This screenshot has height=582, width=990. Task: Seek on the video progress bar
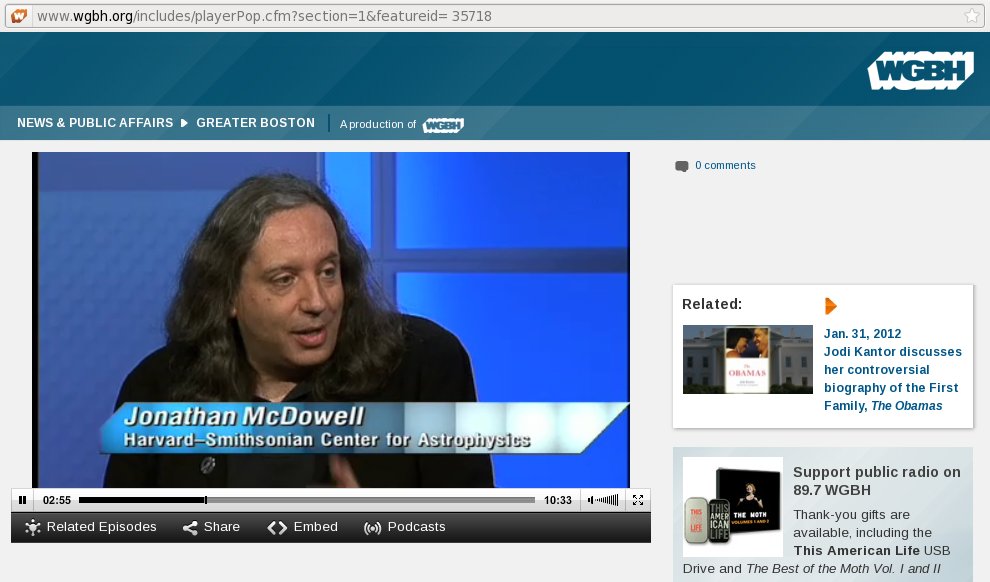tap(306, 500)
